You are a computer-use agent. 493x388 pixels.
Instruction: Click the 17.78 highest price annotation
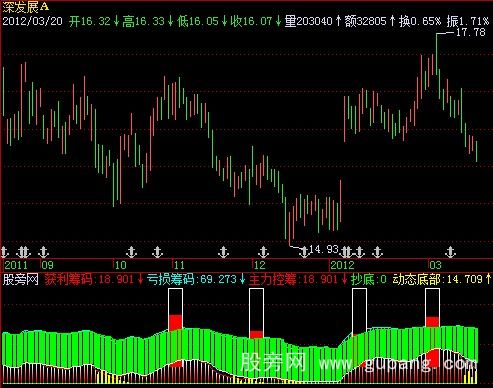pos(470,32)
